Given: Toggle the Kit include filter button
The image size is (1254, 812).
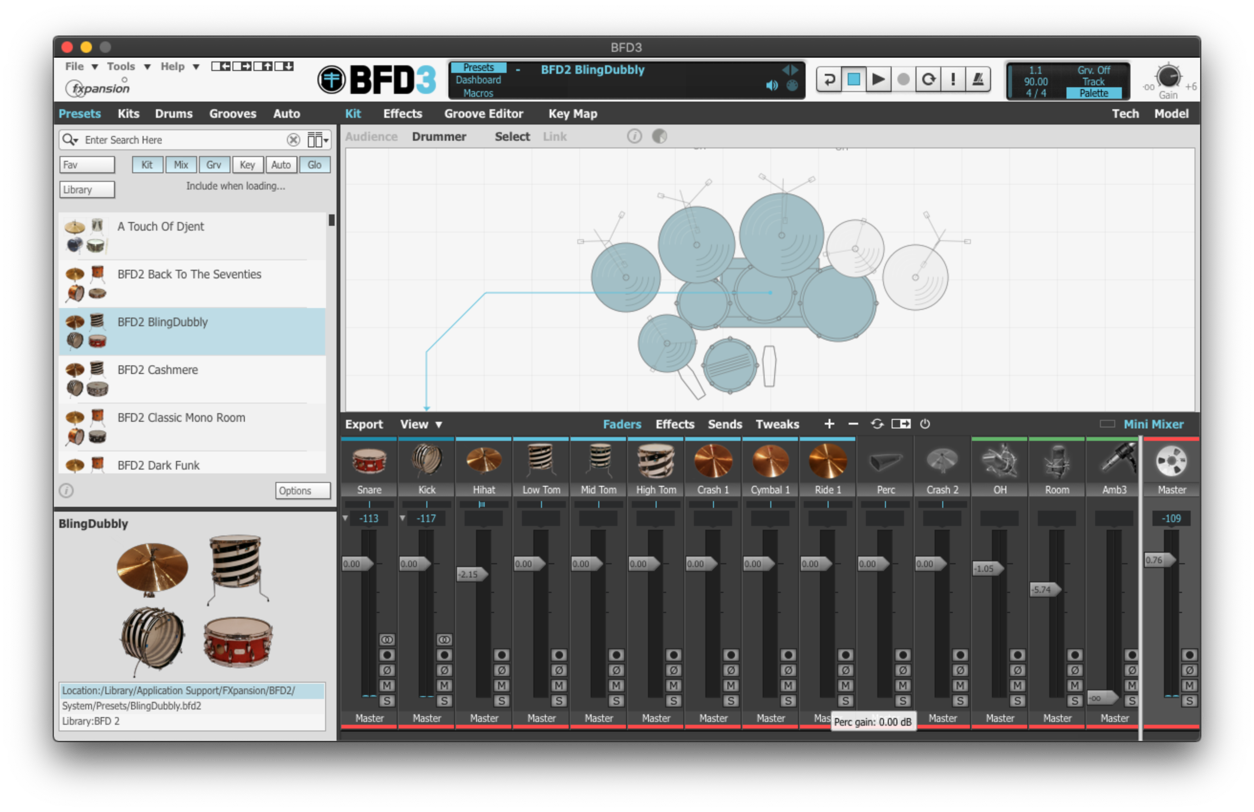Looking at the screenshot, I should [147, 165].
